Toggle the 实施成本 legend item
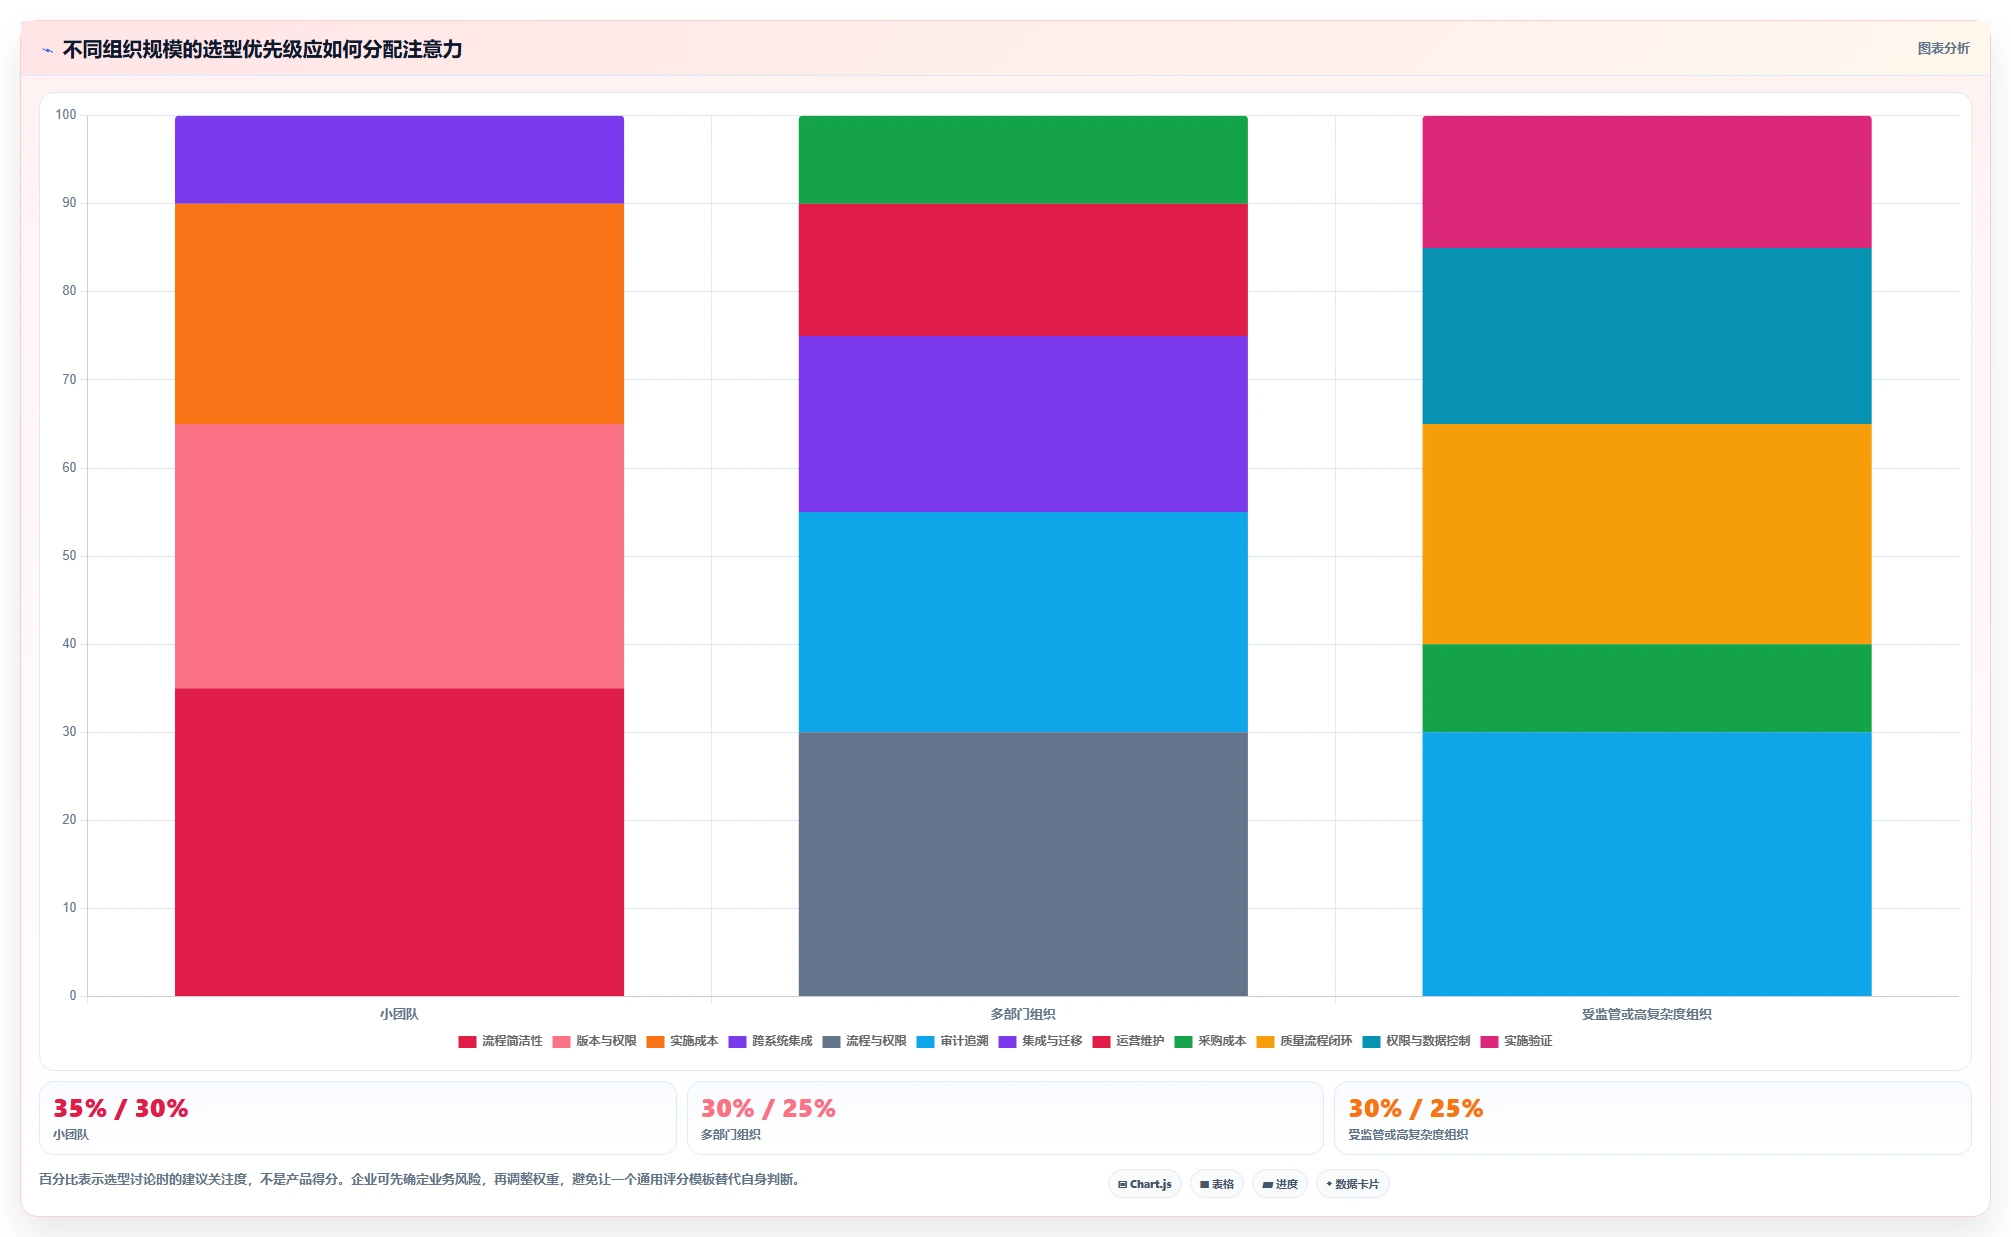The height and width of the screenshot is (1237, 2011). tap(682, 1041)
